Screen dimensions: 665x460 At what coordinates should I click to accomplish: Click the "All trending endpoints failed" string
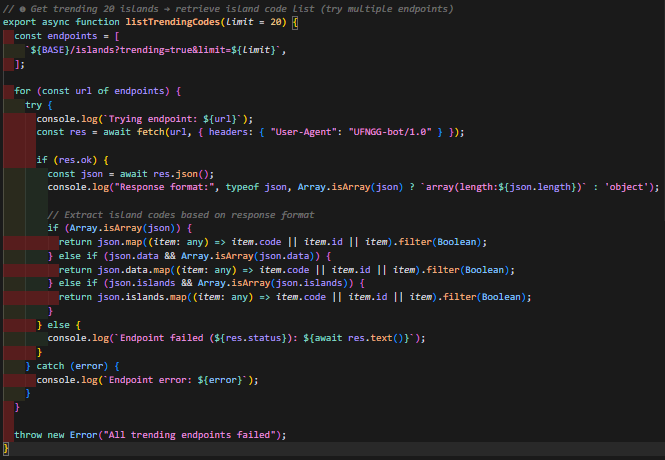pos(189,435)
